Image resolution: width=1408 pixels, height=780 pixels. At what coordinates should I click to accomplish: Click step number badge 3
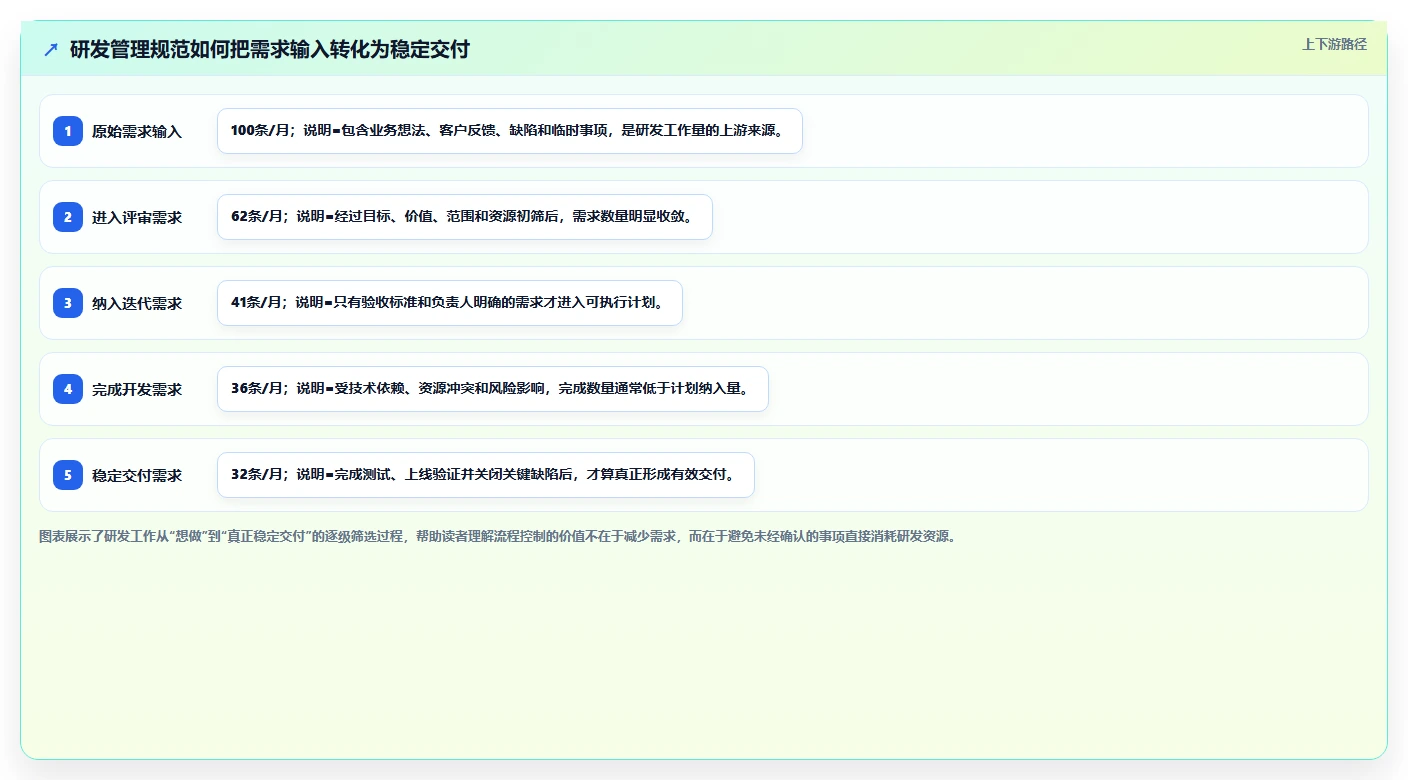[68, 303]
